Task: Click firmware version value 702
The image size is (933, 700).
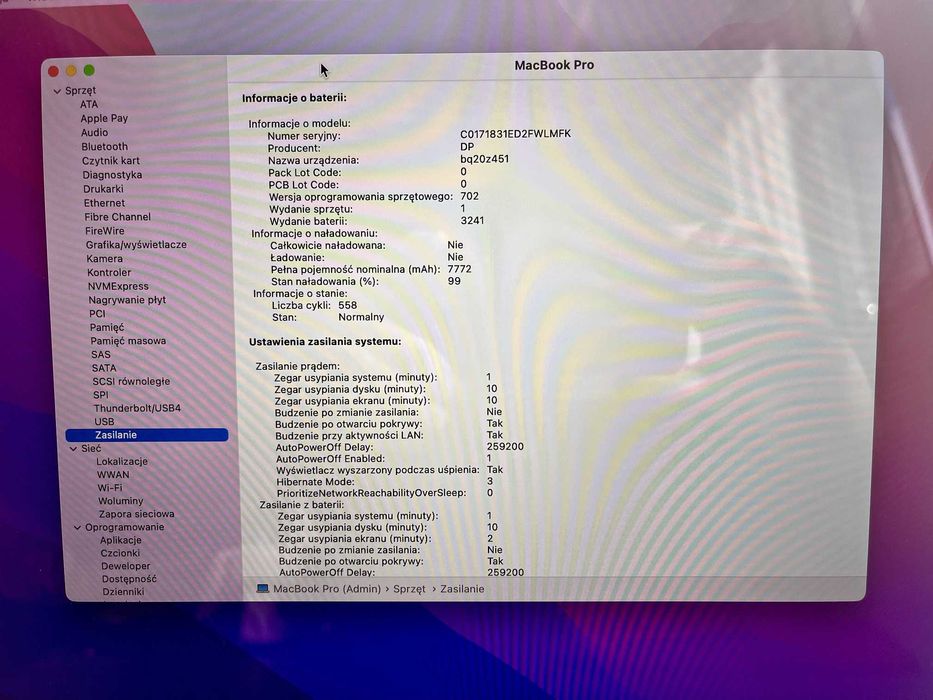Action: [469, 196]
